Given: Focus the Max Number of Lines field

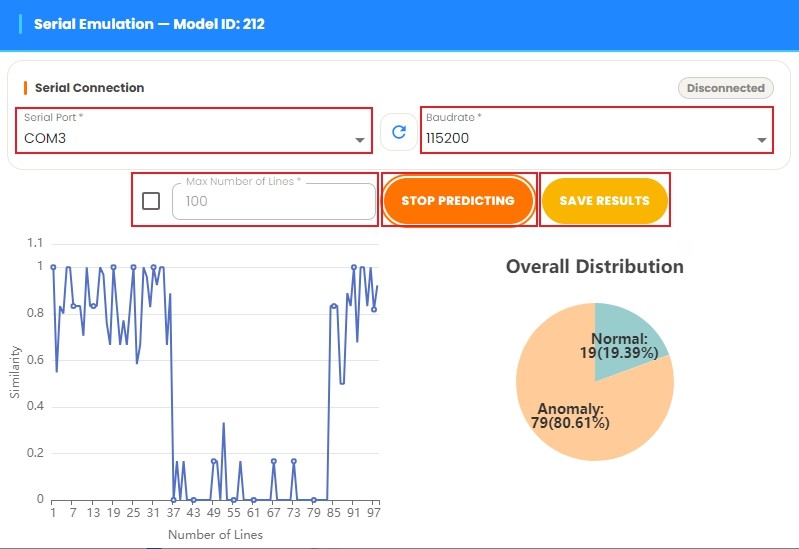Looking at the screenshot, I should [x=274, y=201].
